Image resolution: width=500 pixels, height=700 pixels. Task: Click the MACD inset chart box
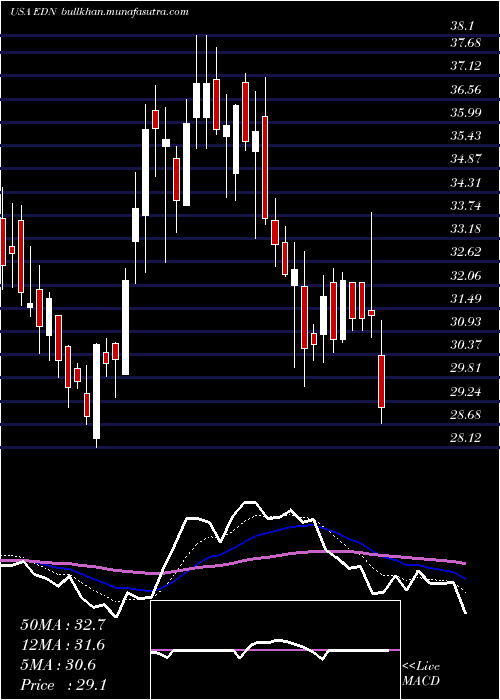275,650
